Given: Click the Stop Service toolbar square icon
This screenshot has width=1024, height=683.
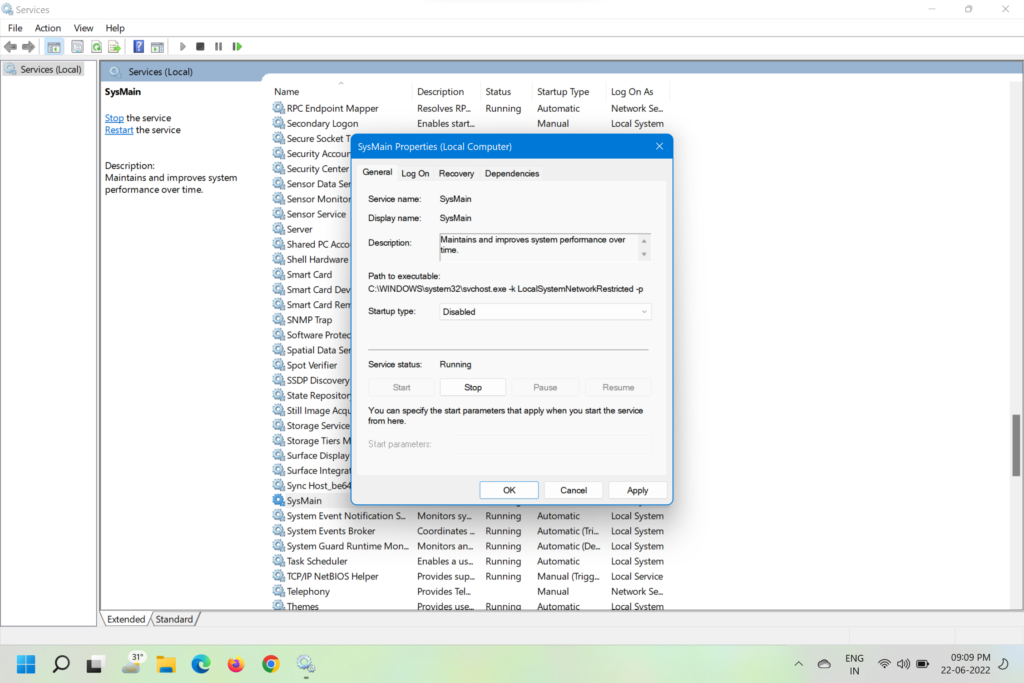Looking at the screenshot, I should click(200, 47).
